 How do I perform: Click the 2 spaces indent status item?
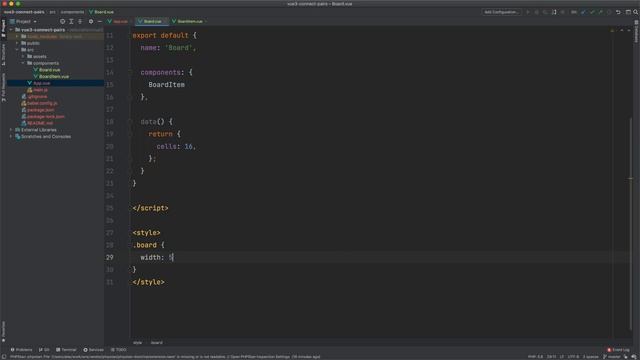click(590, 357)
